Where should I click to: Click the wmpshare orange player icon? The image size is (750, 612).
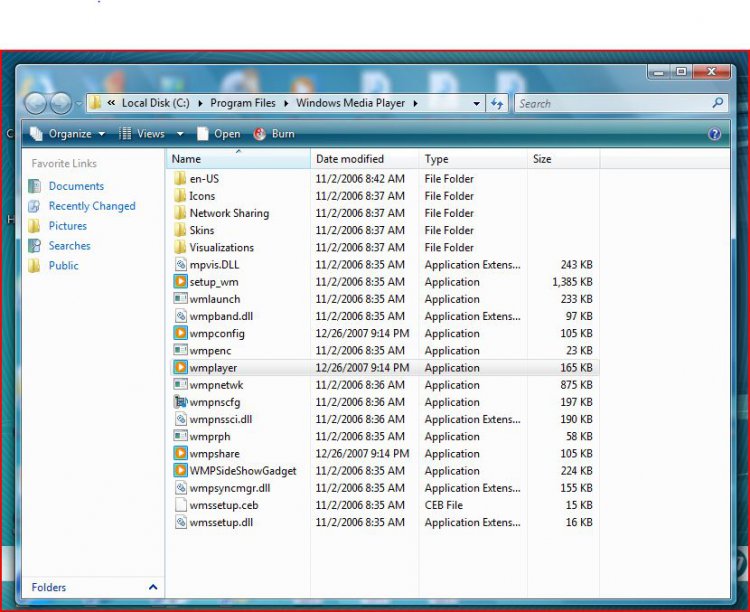tap(180, 453)
